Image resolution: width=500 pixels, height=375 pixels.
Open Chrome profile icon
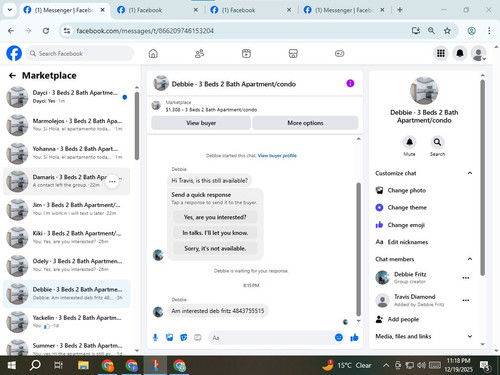[471, 31]
